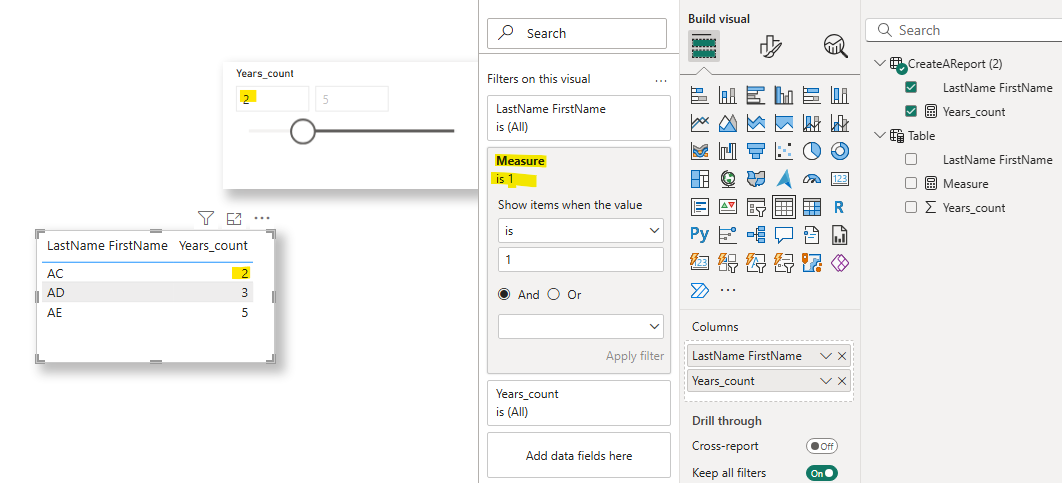
Task: Select the card (123) visual
Action: 840,179
